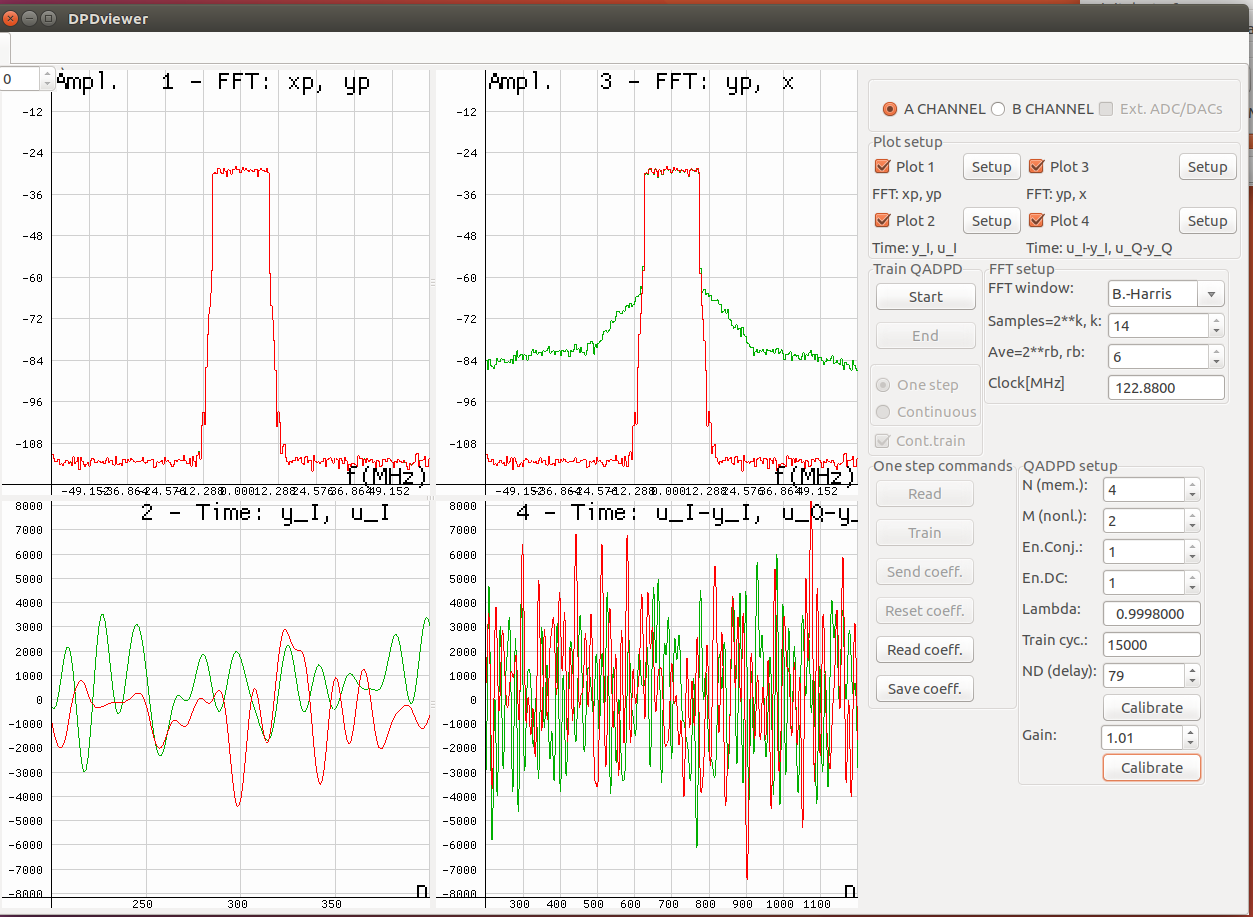Select the B CHANNEL radio button

[x=997, y=110]
